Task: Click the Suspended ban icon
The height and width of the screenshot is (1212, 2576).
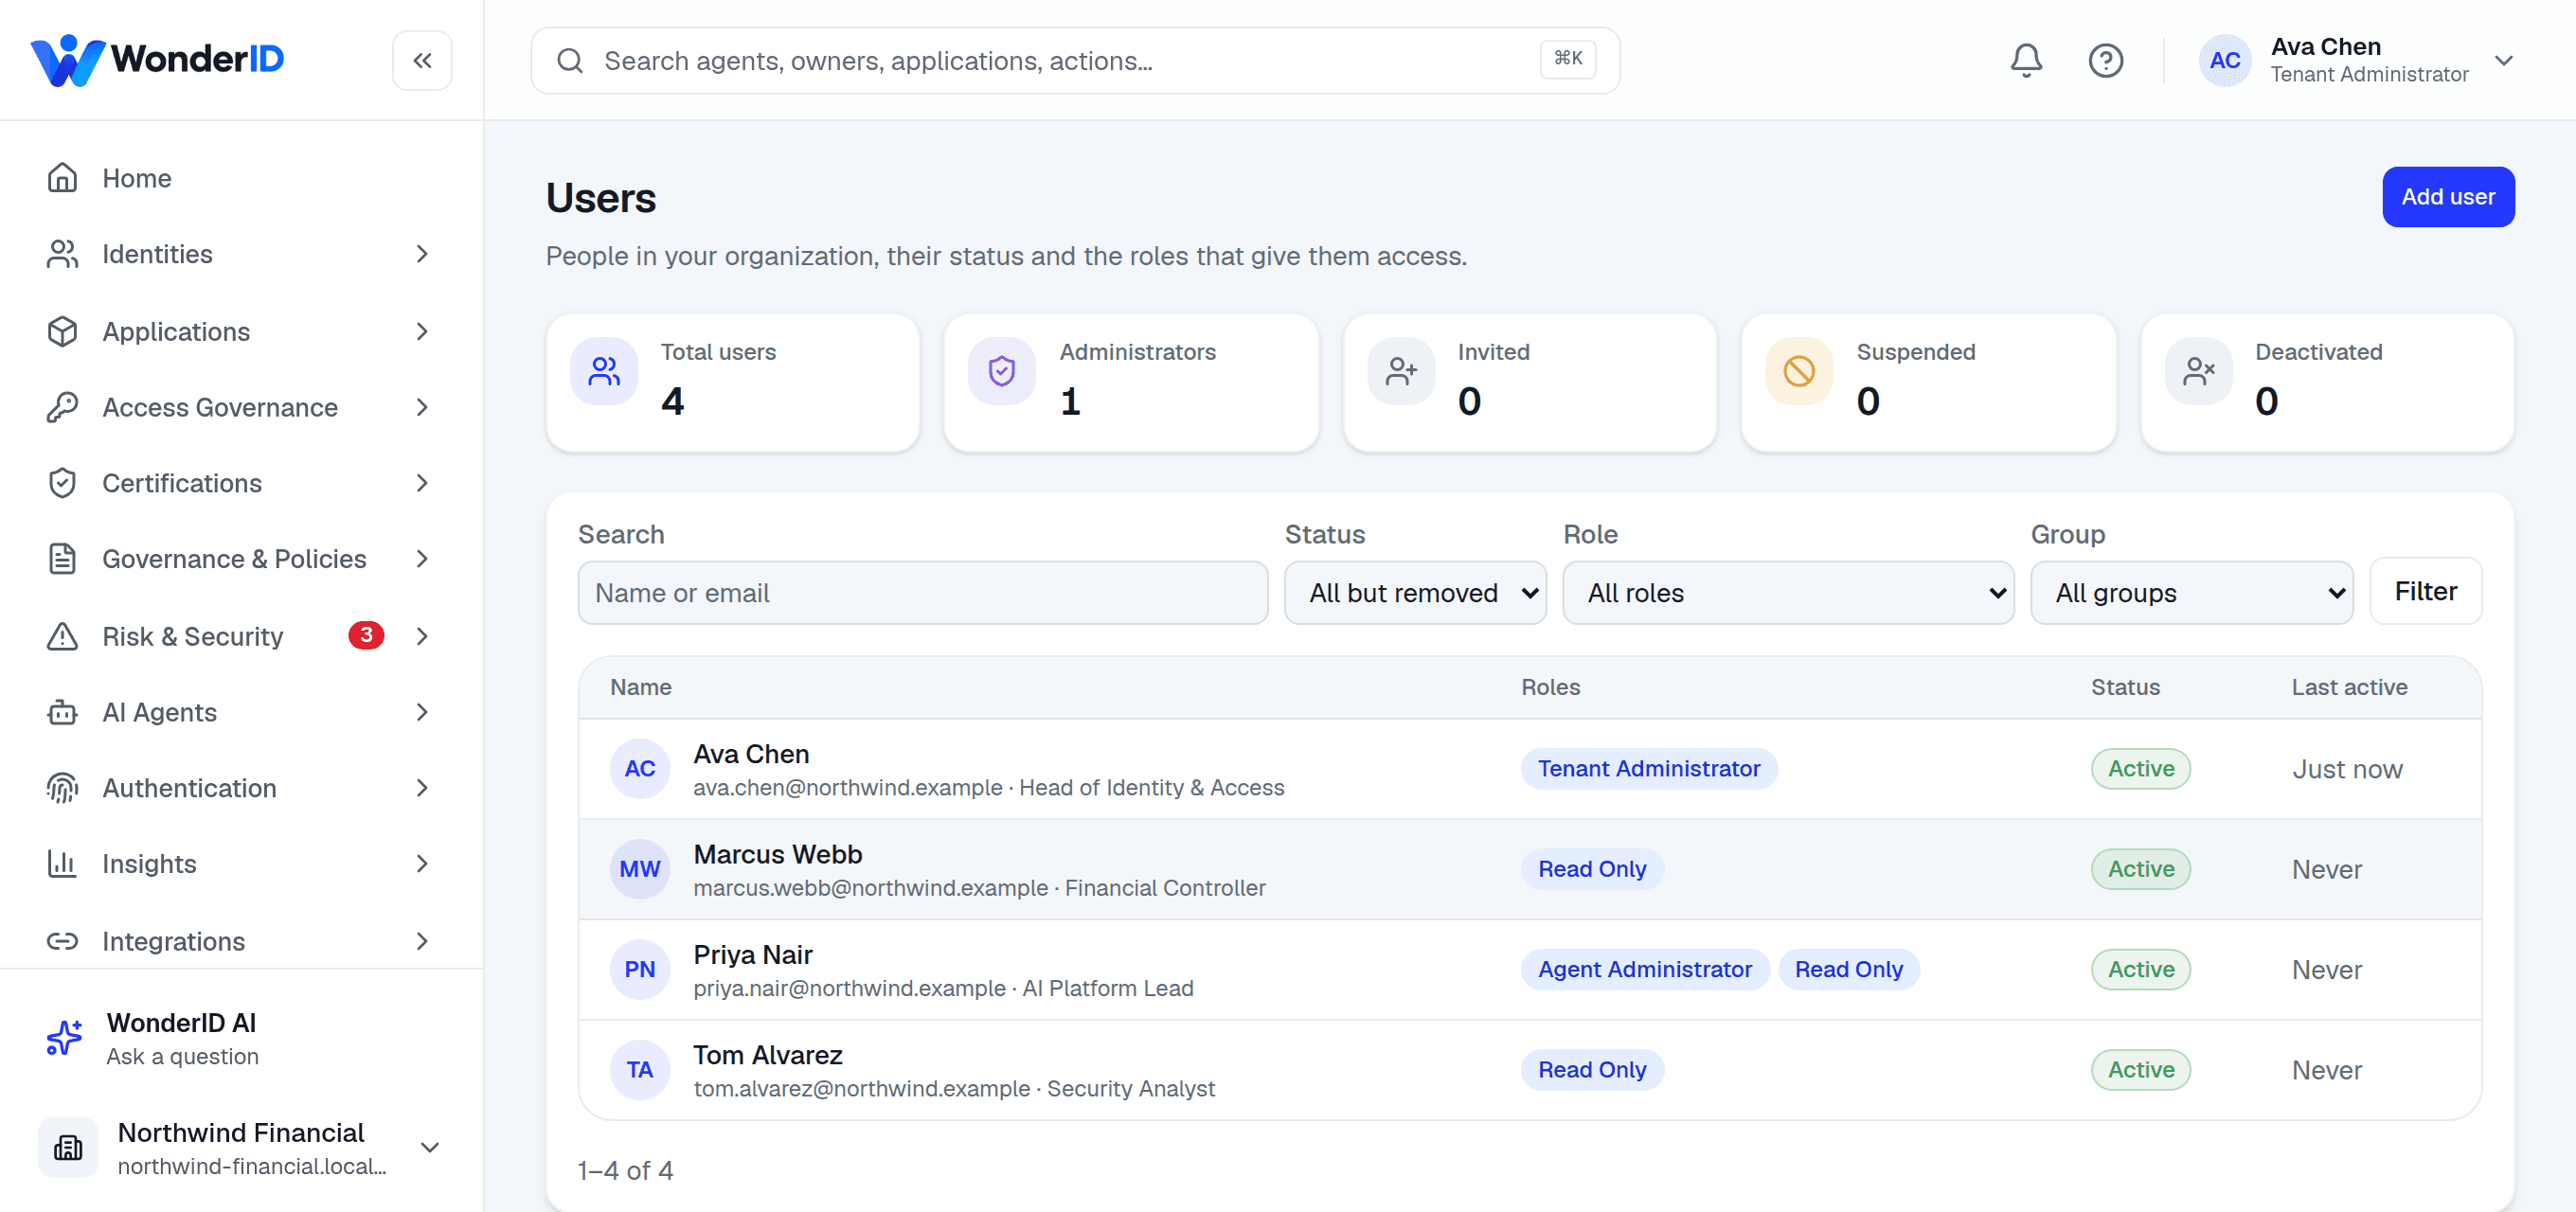Action: coord(1799,371)
